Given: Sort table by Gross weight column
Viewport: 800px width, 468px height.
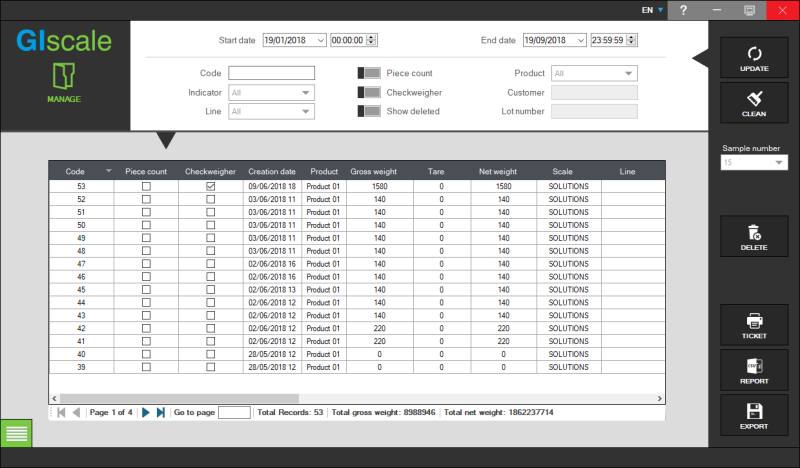Looking at the screenshot, I should coord(374,171).
